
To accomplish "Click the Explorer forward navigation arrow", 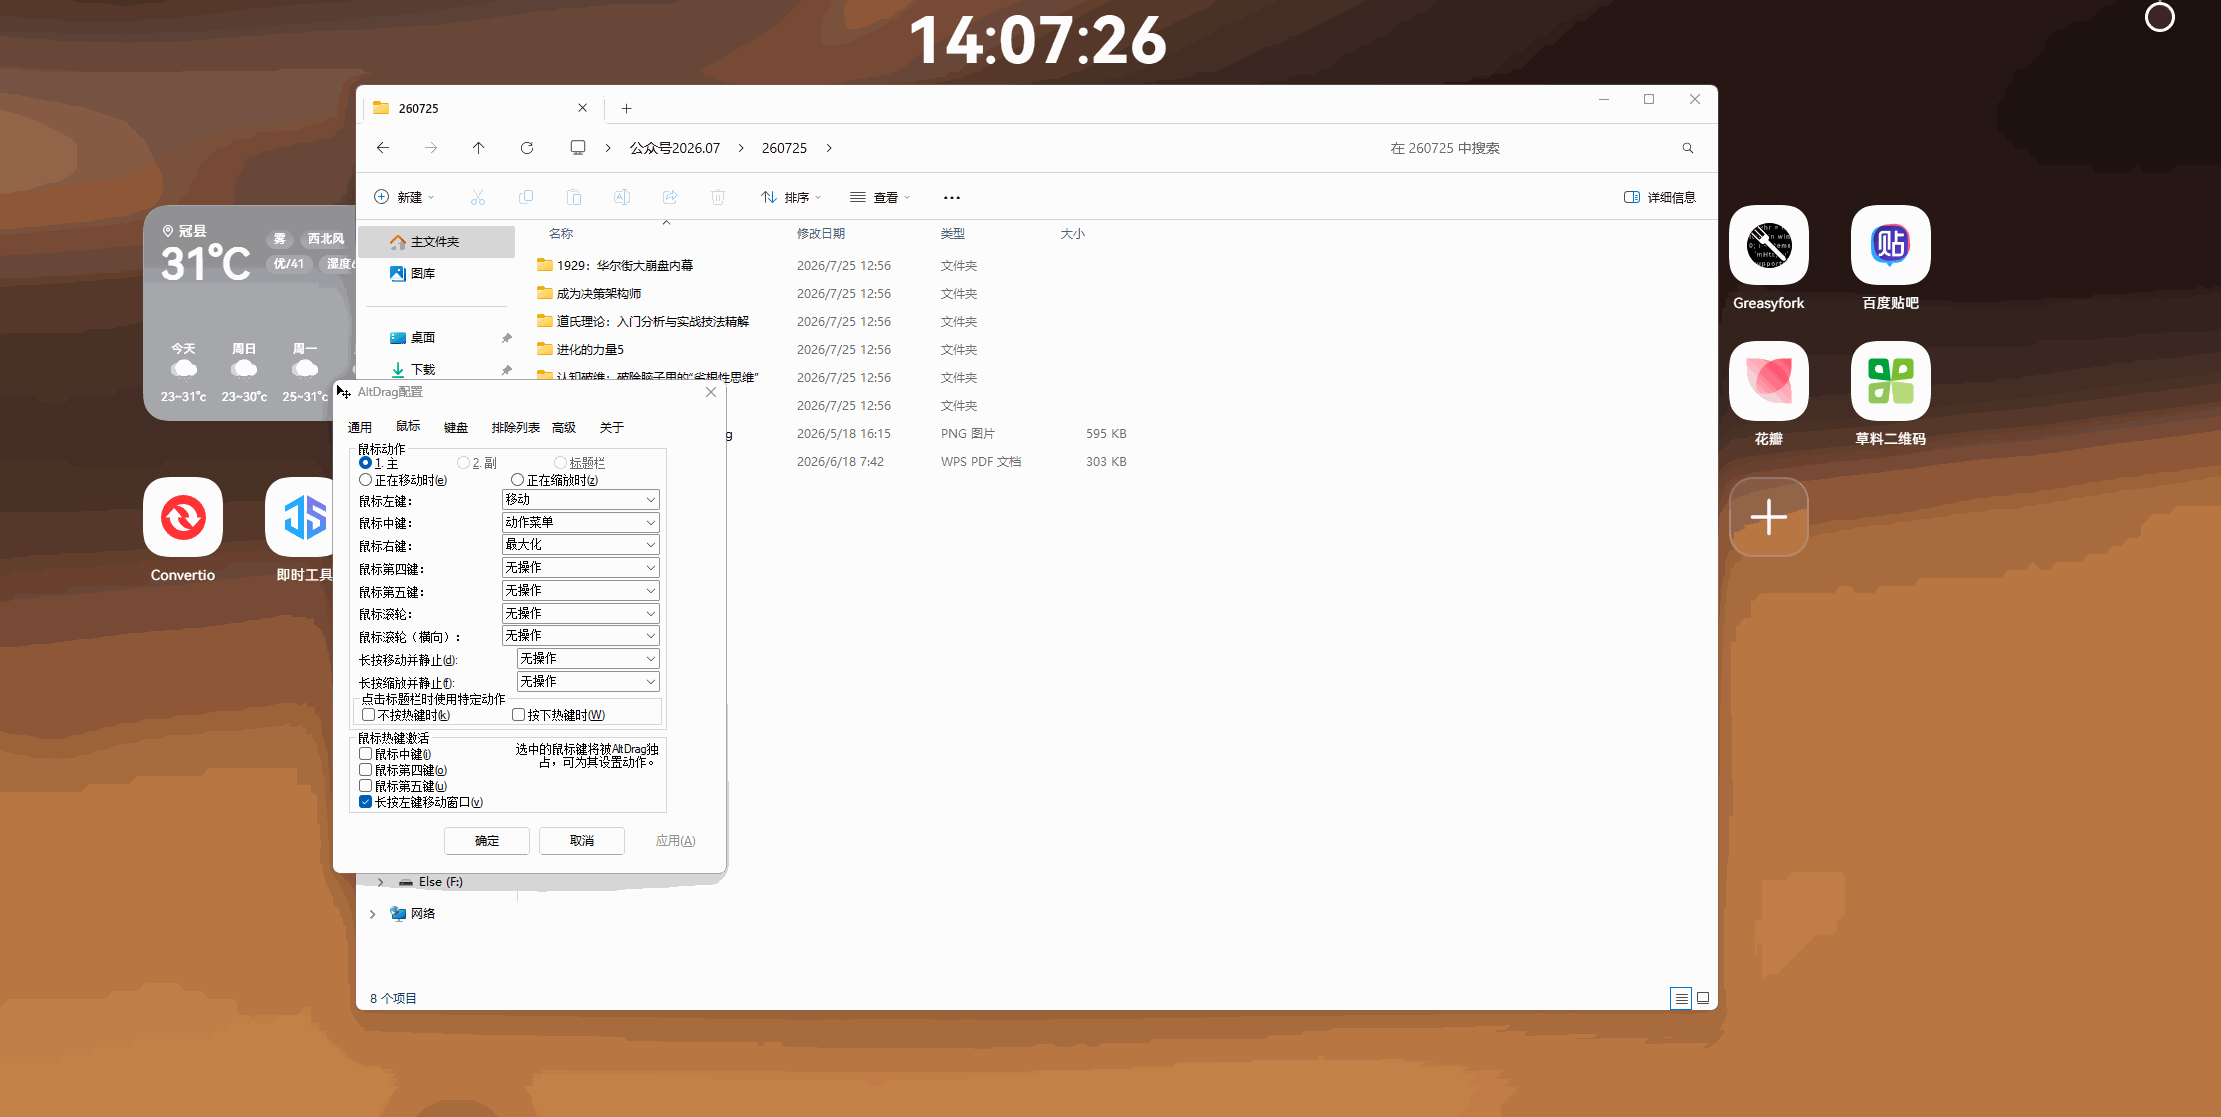I will pyautogui.click(x=431, y=148).
